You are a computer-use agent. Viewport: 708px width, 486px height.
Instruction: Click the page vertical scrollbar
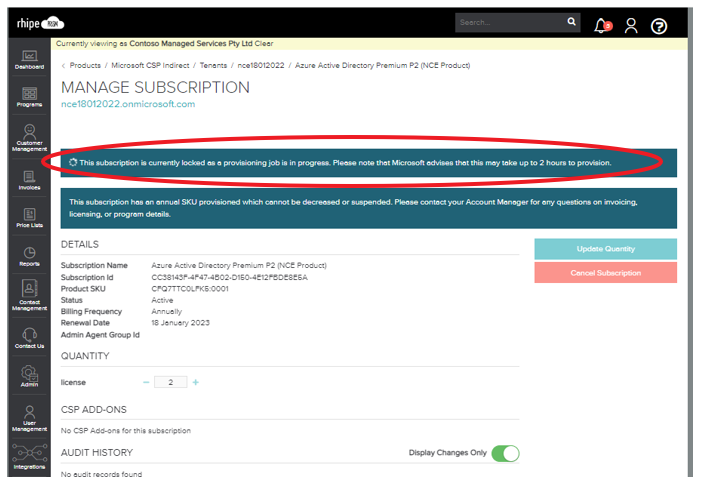click(690, 242)
